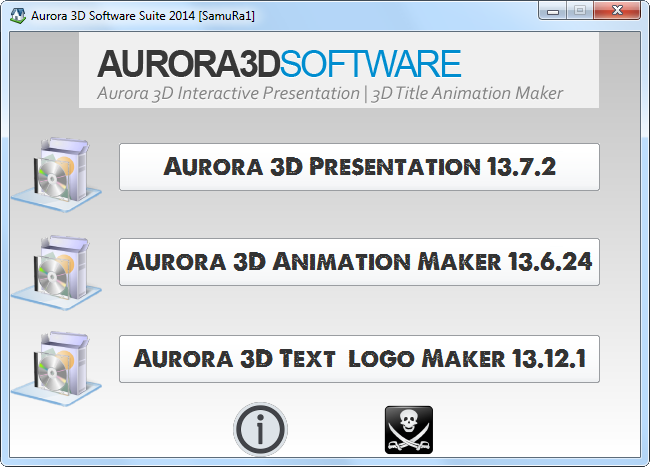The height and width of the screenshot is (467, 650).
Task: Click the AURORA3DSOFTWARE banner logo
Action: 339,70
